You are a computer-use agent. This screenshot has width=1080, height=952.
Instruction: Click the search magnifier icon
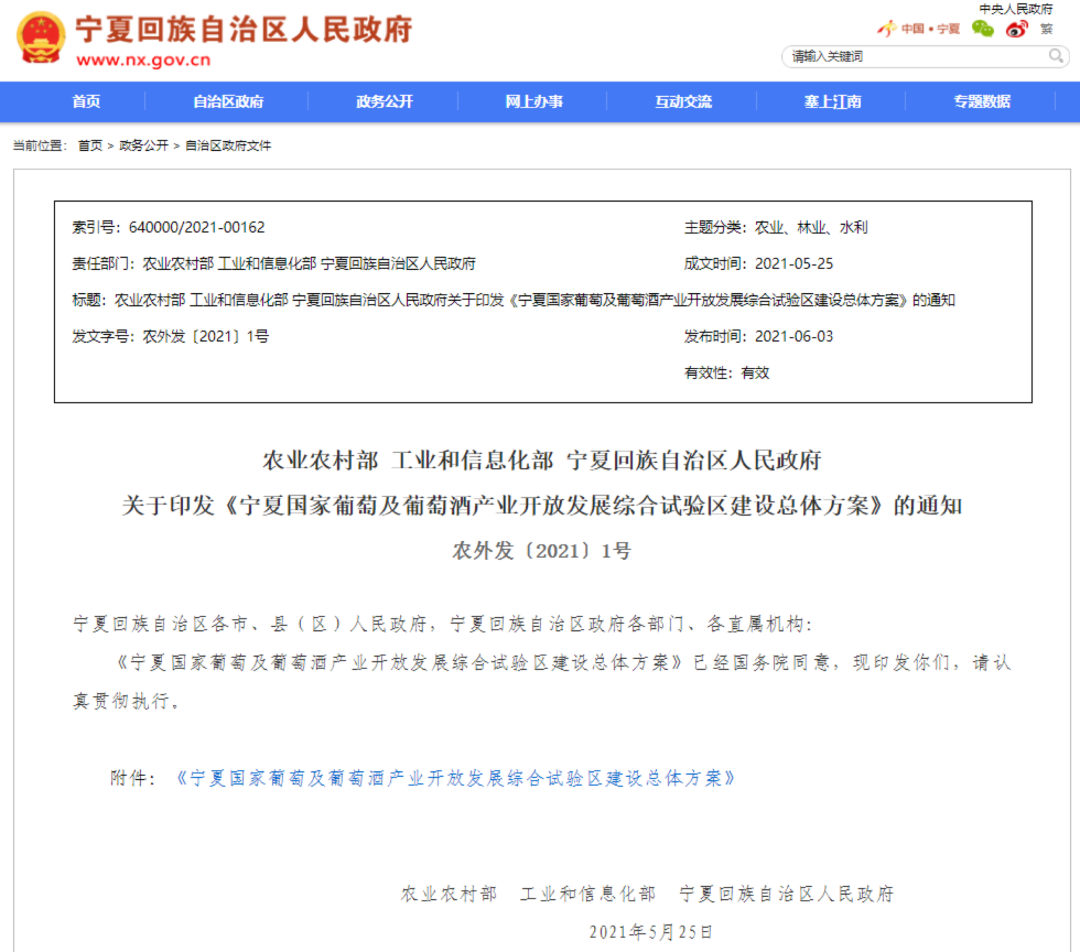(x=1056, y=56)
